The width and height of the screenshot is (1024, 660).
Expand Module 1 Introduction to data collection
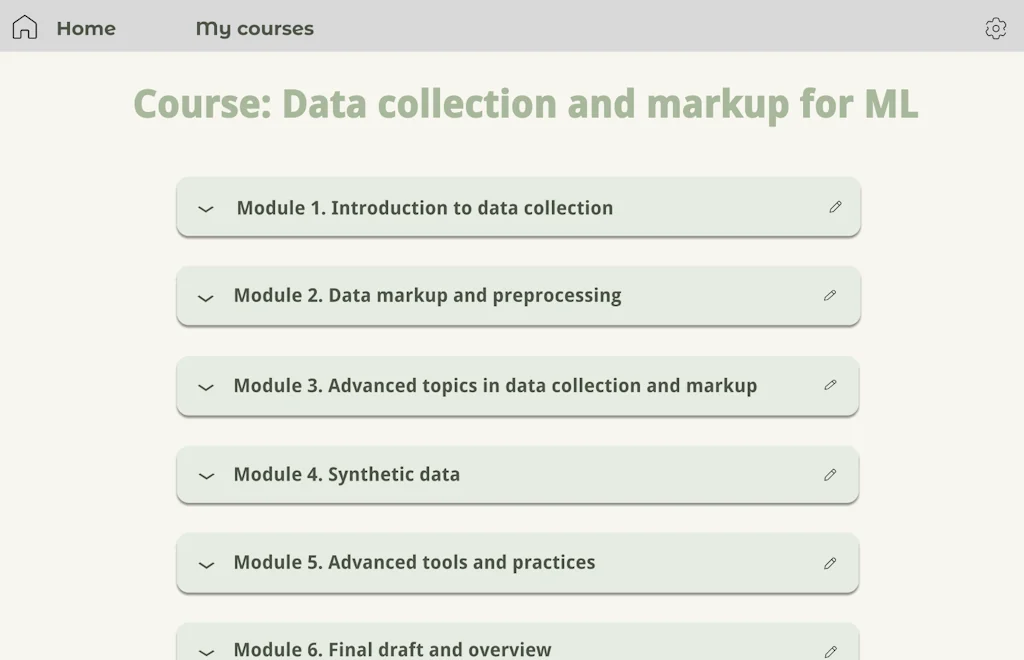click(x=205, y=209)
